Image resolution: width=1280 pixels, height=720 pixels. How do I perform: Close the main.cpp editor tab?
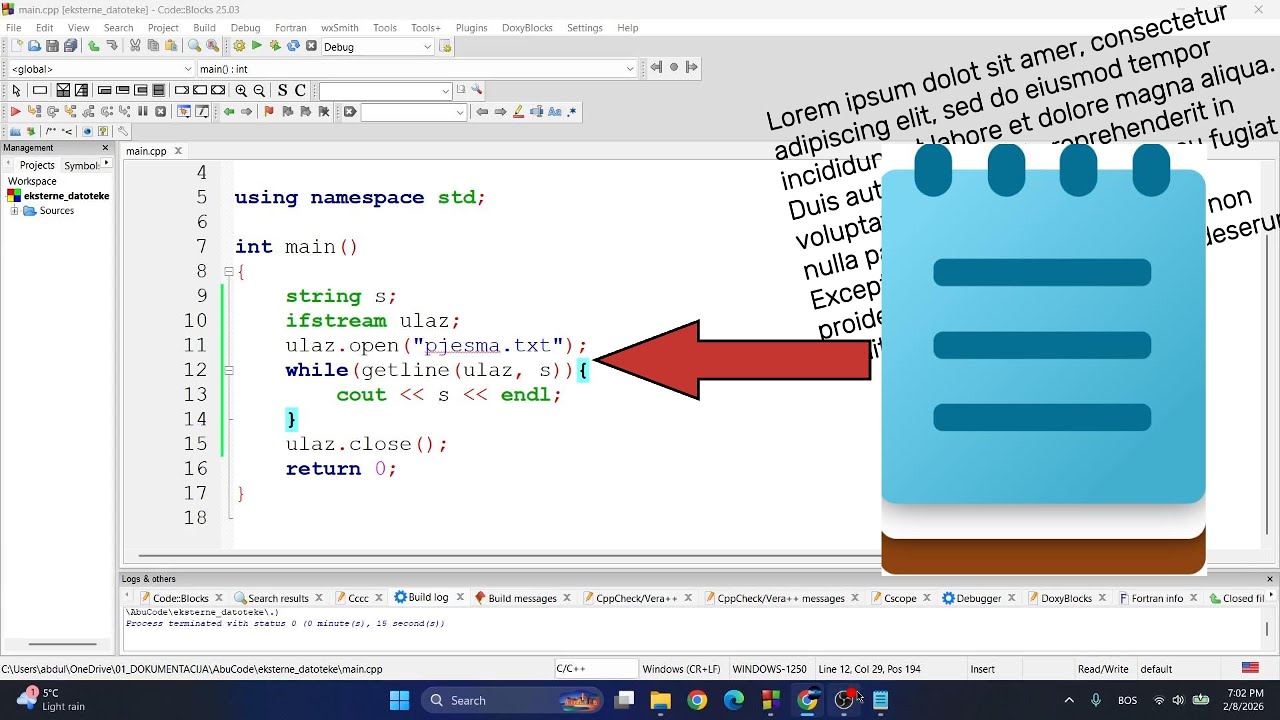pyautogui.click(x=179, y=151)
